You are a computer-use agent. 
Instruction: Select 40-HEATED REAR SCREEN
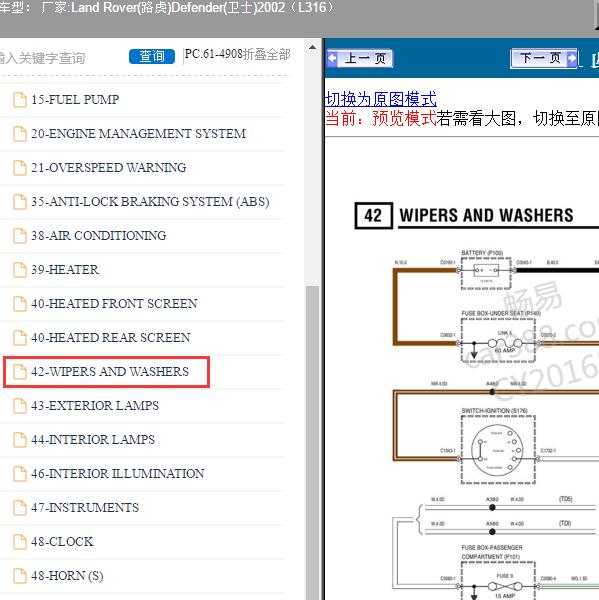[111, 338]
